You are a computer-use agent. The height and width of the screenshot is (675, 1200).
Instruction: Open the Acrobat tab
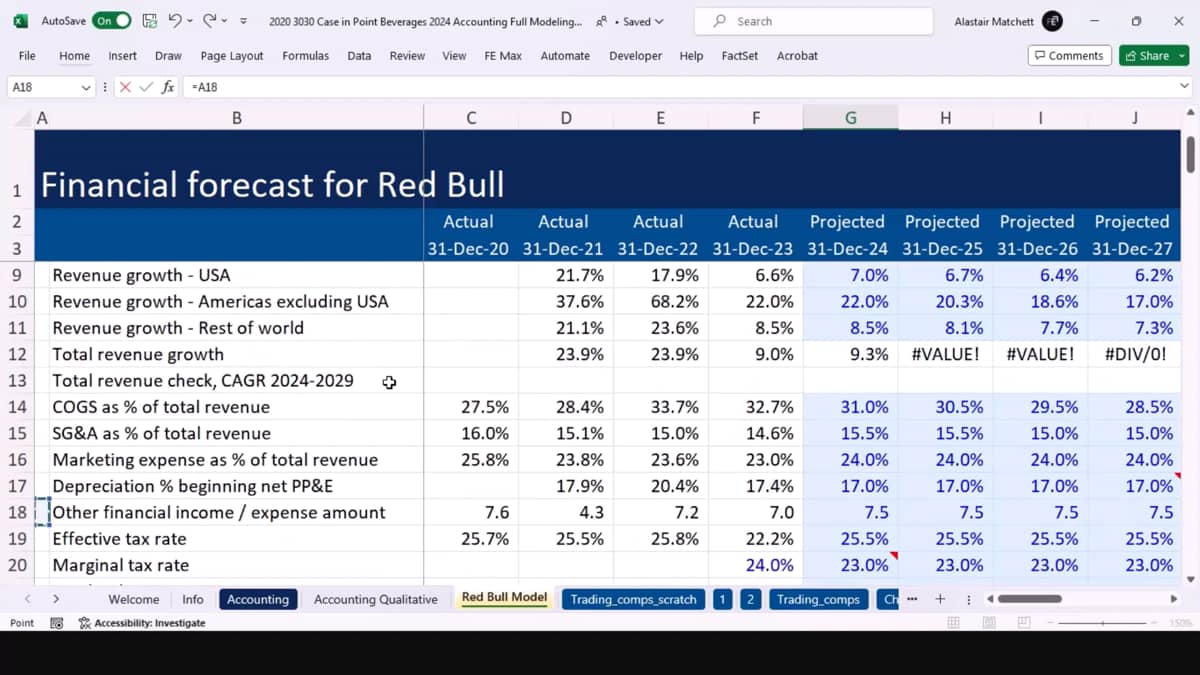pos(797,56)
